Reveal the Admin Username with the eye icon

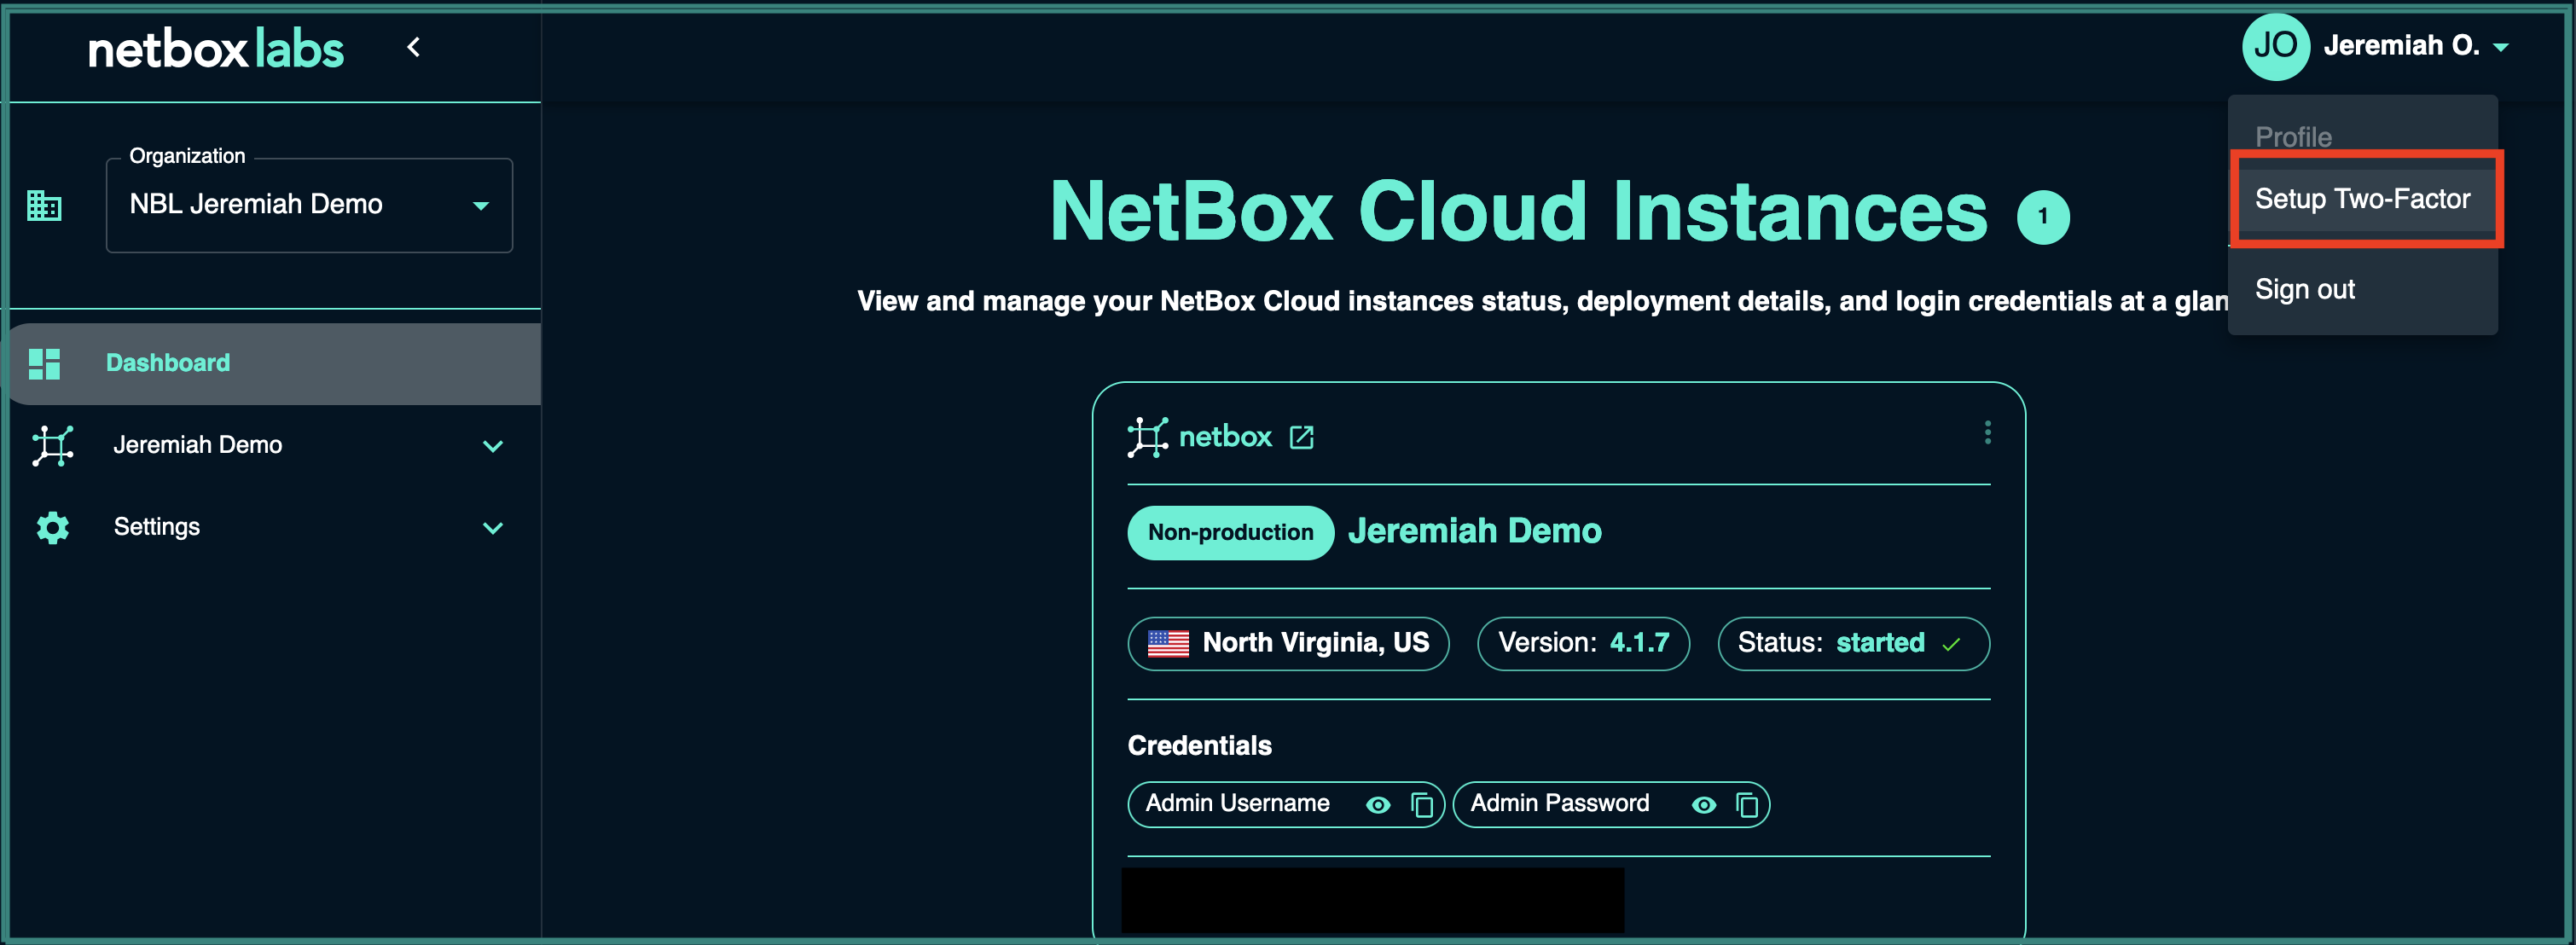1377,805
